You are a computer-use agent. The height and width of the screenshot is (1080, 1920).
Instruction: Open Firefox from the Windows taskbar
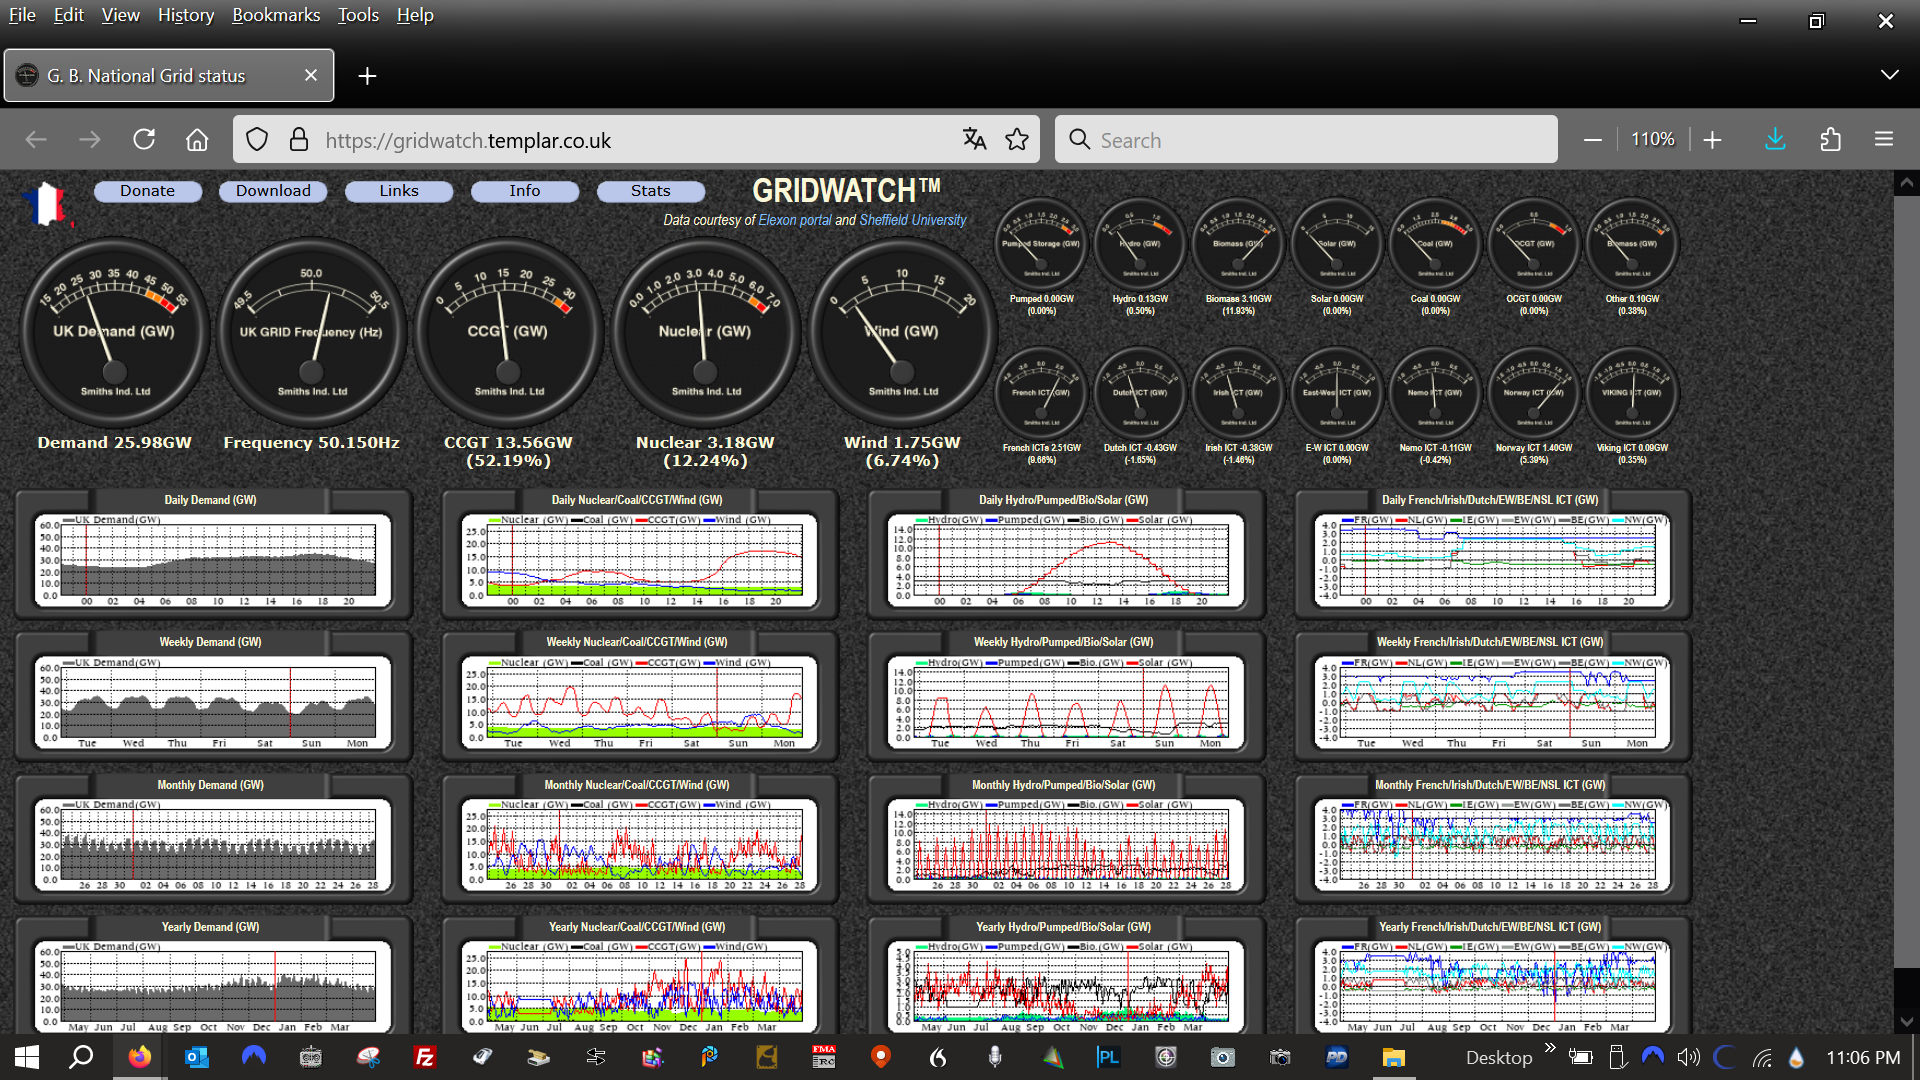pyautogui.click(x=139, y=1057)
